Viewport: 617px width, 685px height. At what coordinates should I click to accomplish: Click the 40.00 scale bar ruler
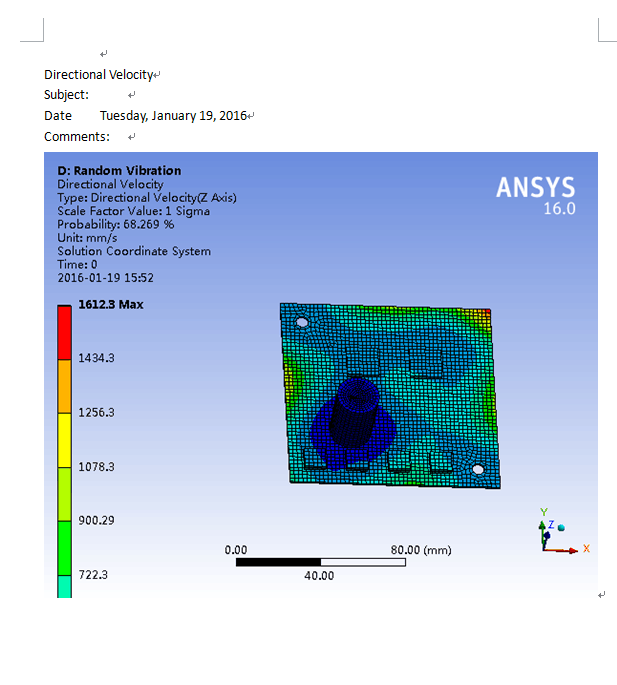[x=321, y=562]
